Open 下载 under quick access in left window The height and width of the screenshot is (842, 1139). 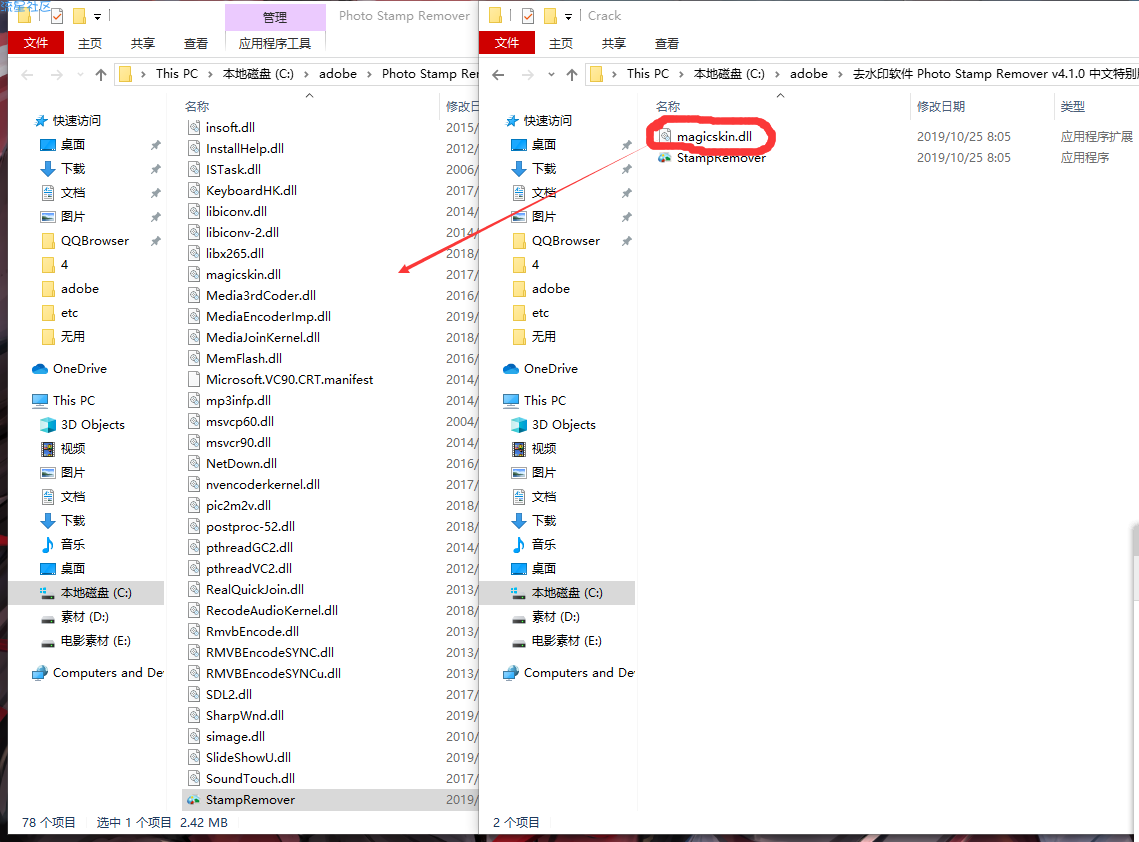[x=73, y=169]
